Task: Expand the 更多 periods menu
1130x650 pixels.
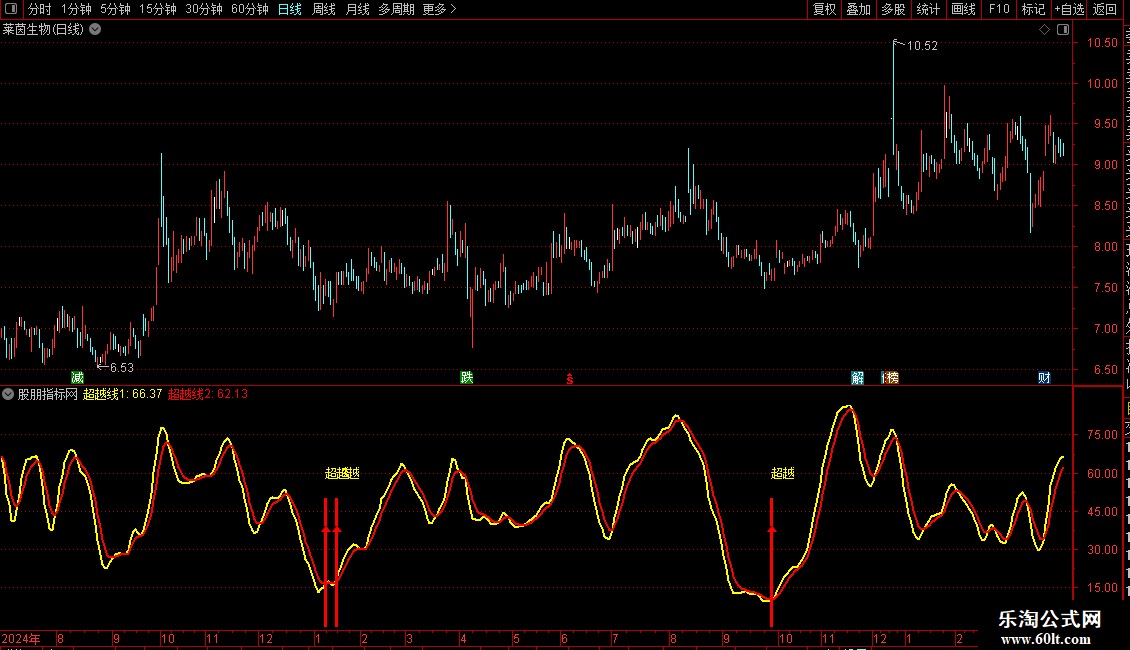Action: (x=440, y=9)
